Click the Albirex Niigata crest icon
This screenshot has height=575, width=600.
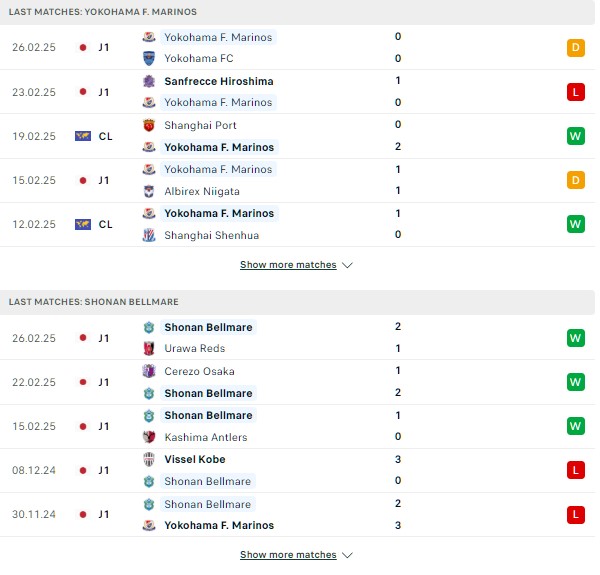click(x=149, y=191)
